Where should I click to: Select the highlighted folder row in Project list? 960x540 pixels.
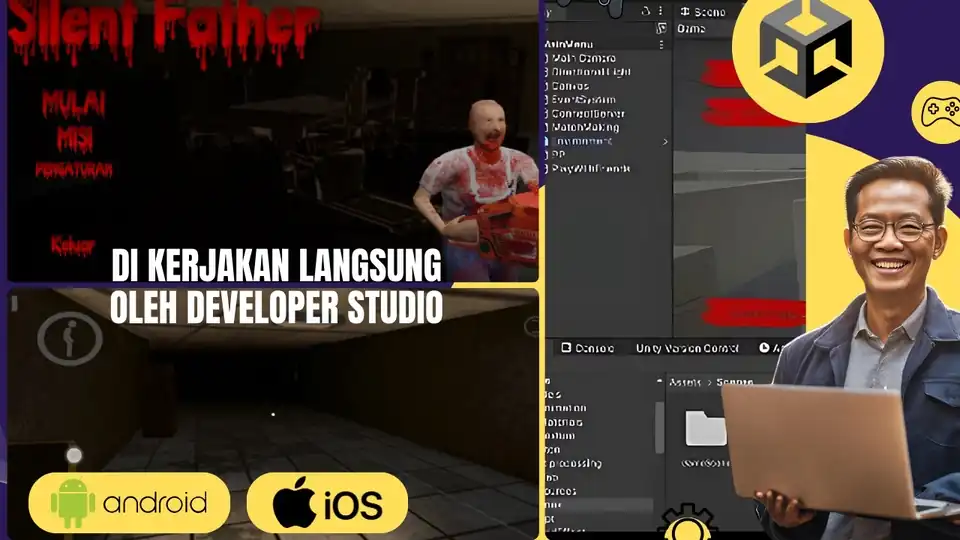click(x=599, y=504)
